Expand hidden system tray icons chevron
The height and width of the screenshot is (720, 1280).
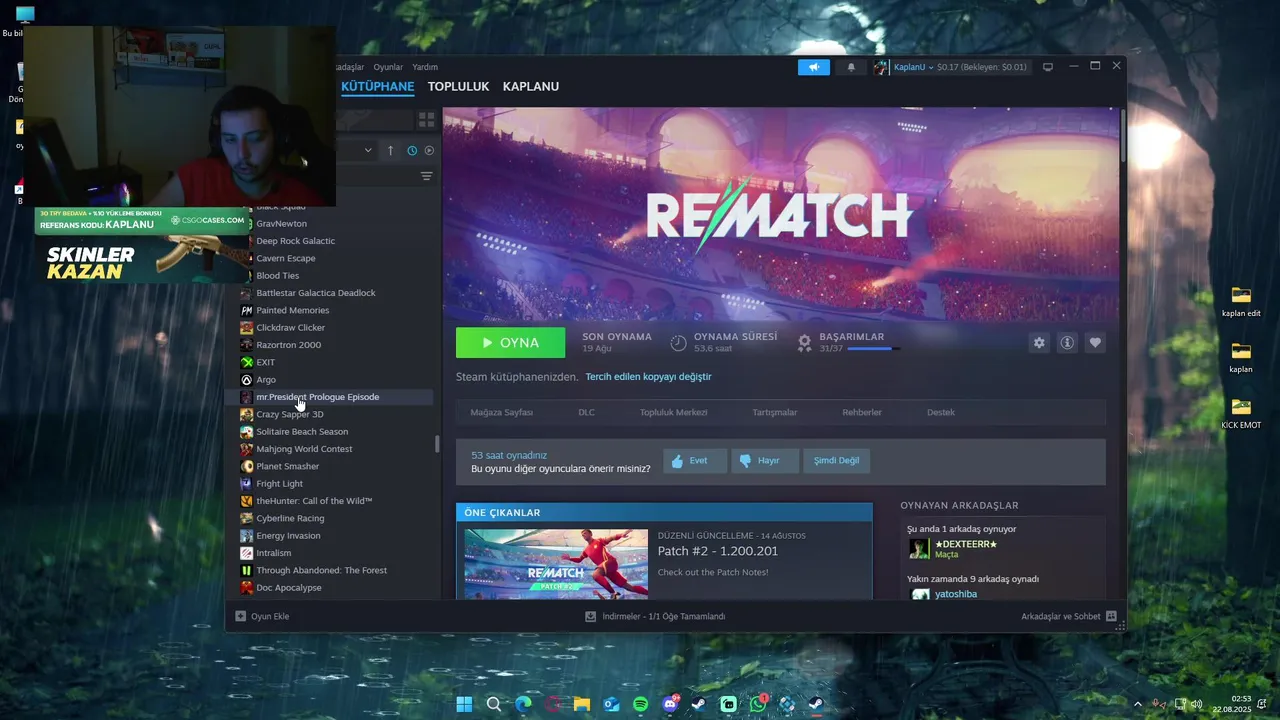1137,704
